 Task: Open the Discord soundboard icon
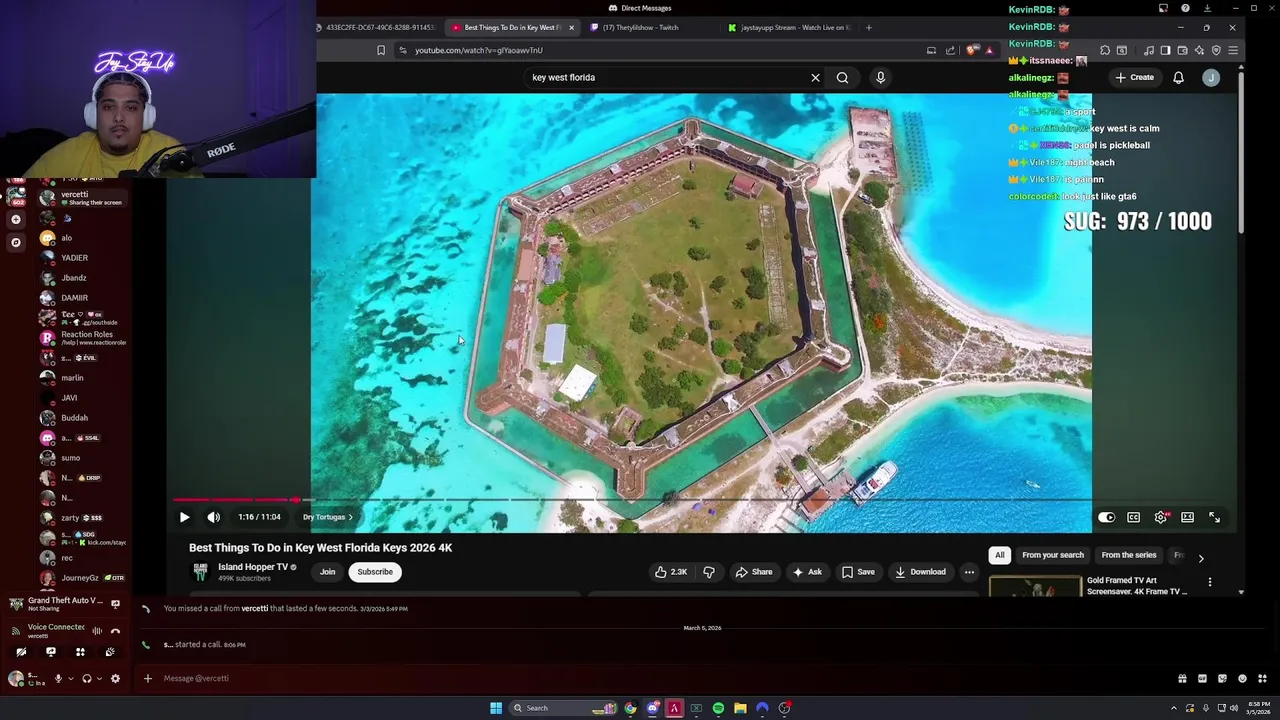110,652
